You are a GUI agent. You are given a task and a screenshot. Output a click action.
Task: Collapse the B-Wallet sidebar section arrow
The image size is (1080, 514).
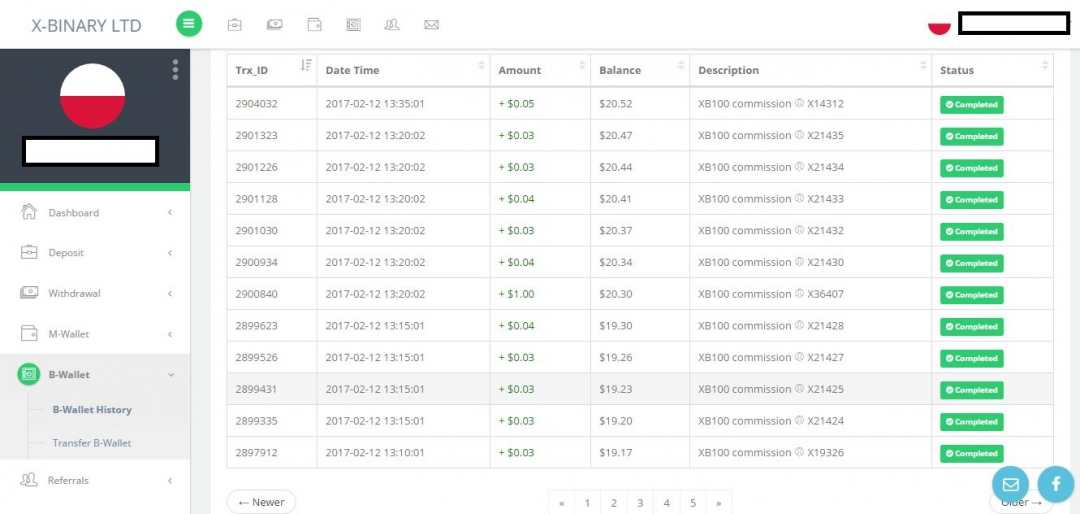click(170, 375)
